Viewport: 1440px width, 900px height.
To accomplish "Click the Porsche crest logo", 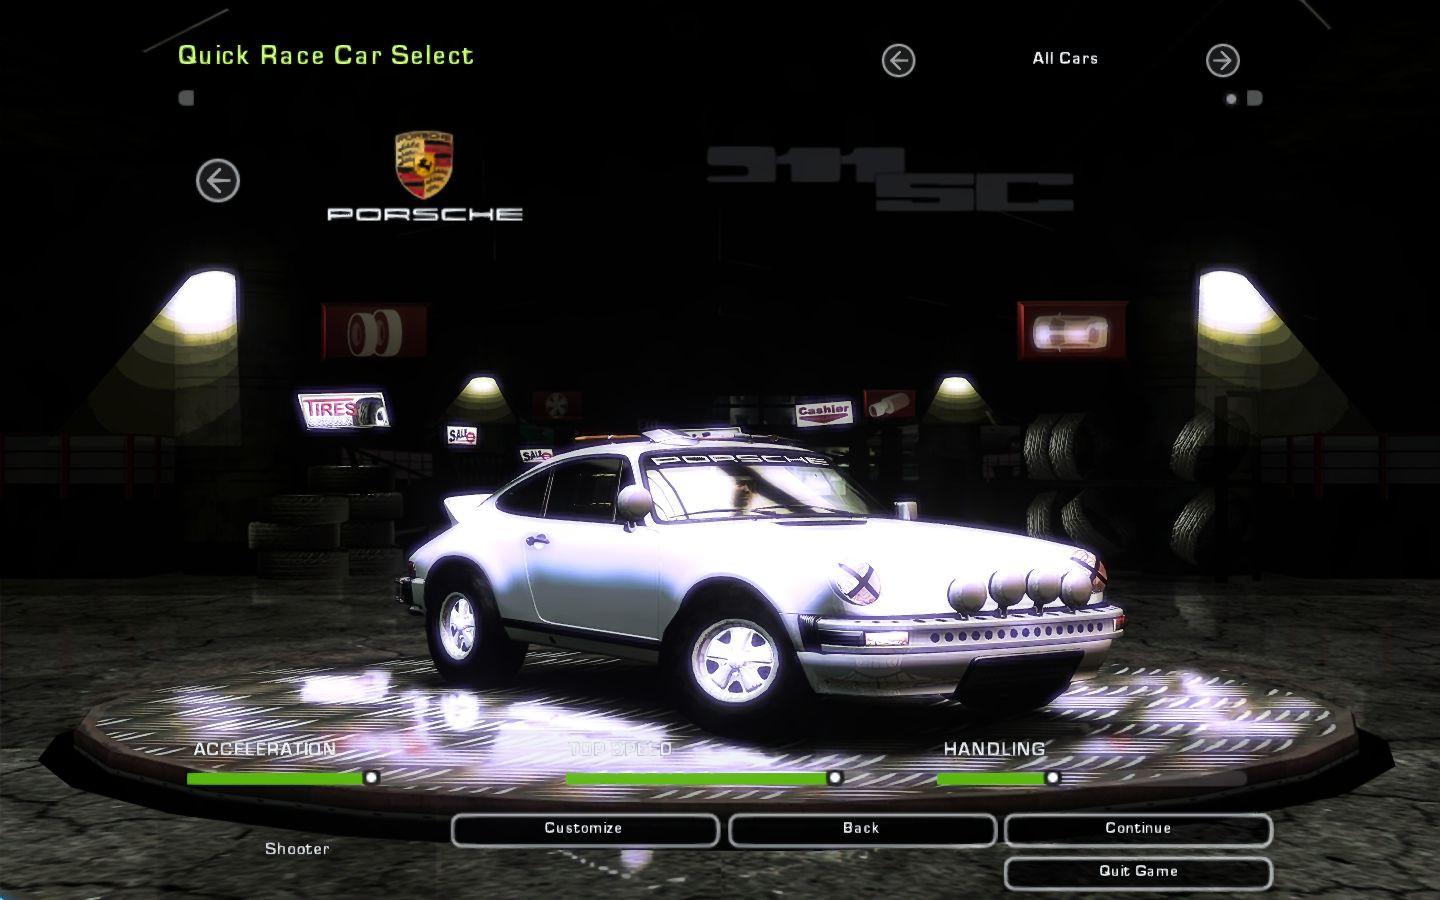I will coord(424,164).
